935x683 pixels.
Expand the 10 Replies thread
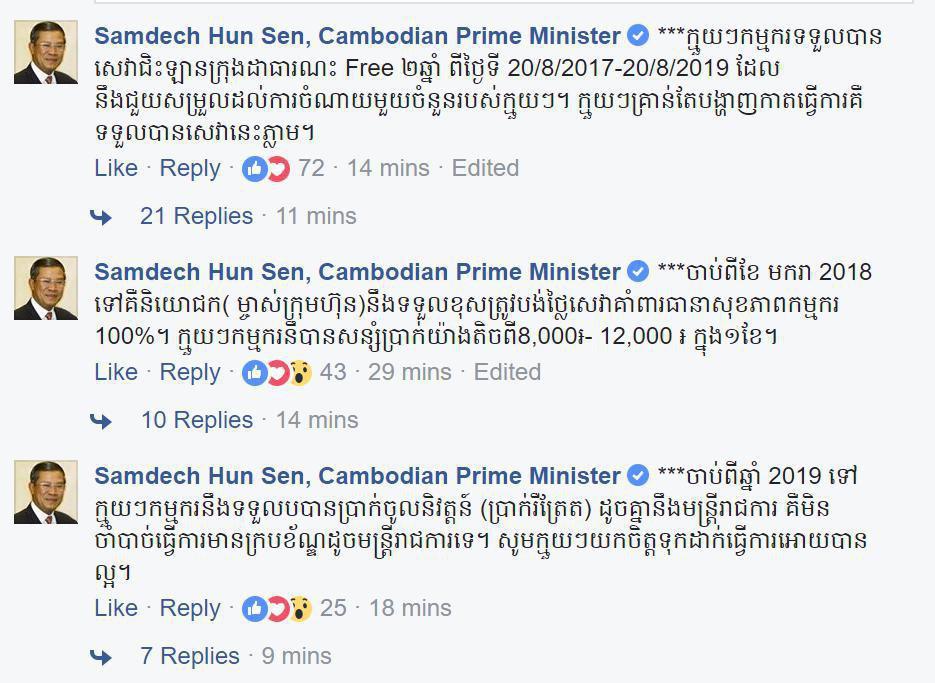pos(196,420)
